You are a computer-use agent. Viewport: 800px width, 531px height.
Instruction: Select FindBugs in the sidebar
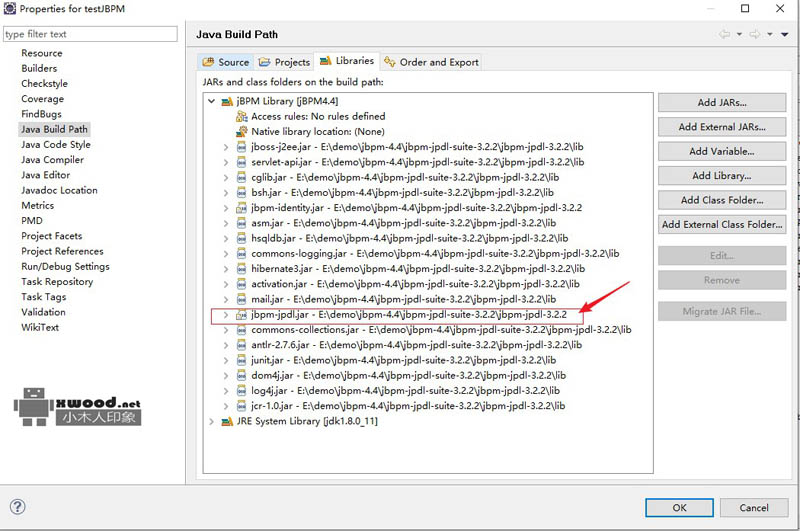[x=41, y=114]
